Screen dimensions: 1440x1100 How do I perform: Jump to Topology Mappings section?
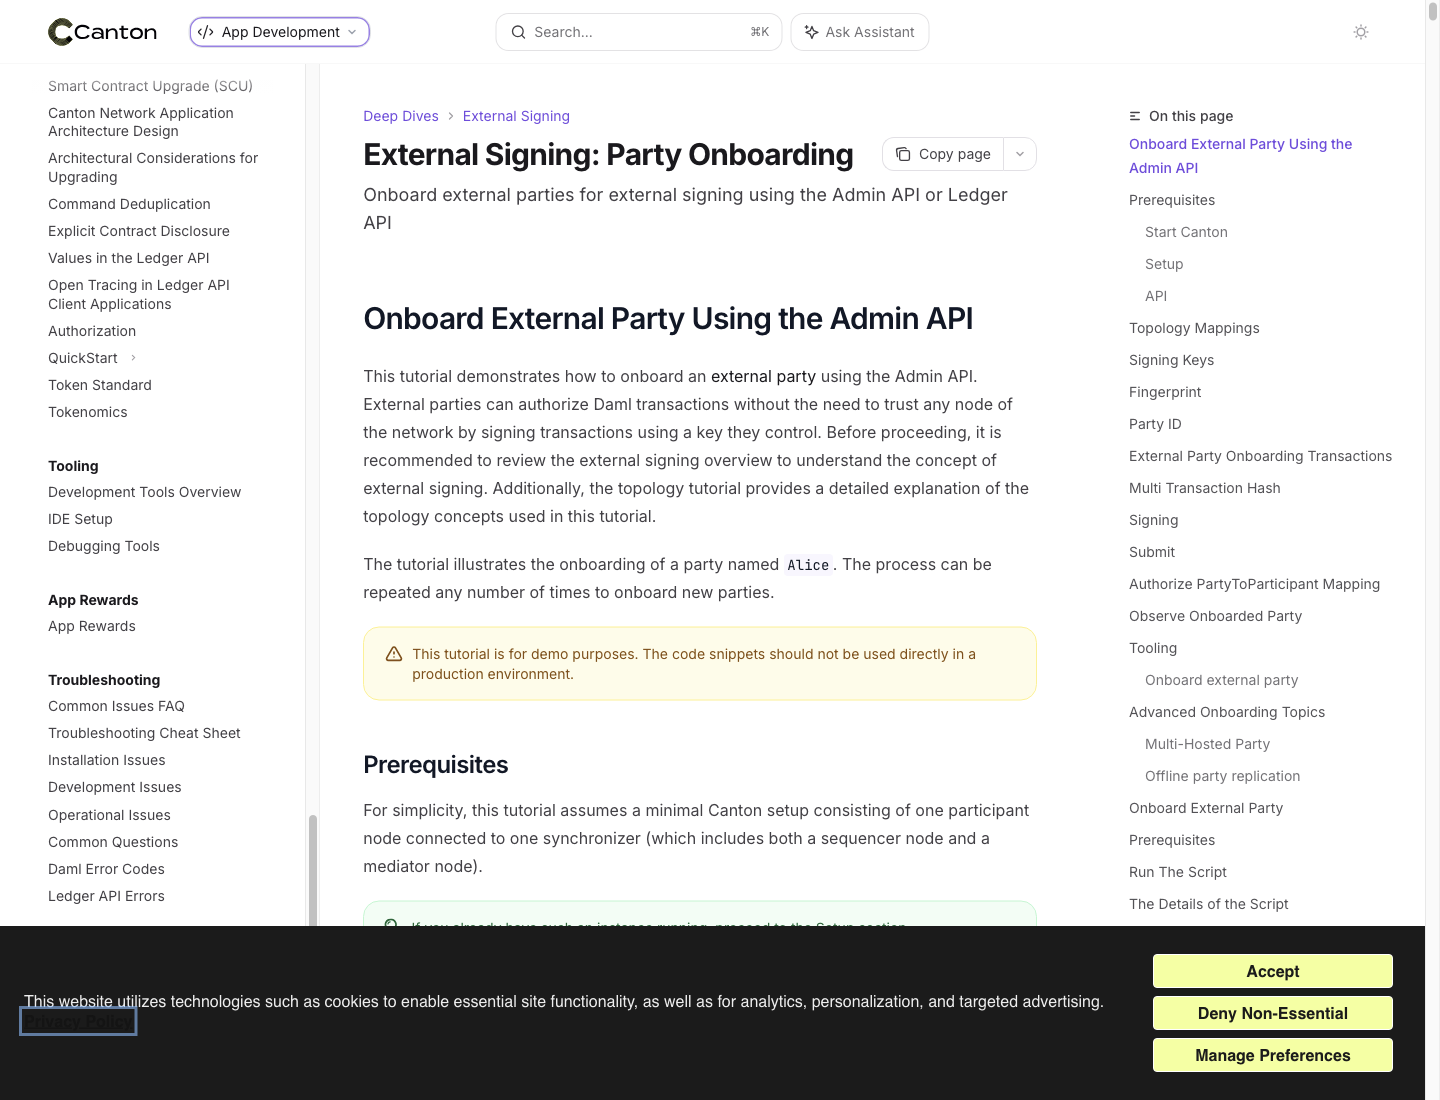[1194, 328]
